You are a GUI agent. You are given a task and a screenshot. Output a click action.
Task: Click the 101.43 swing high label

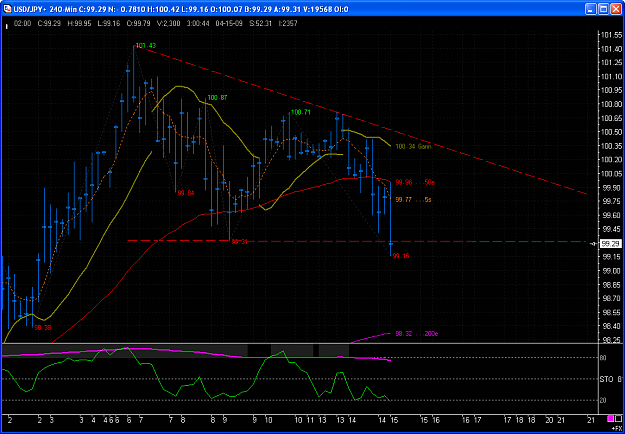pyautogui.click(x=145, y=45)
